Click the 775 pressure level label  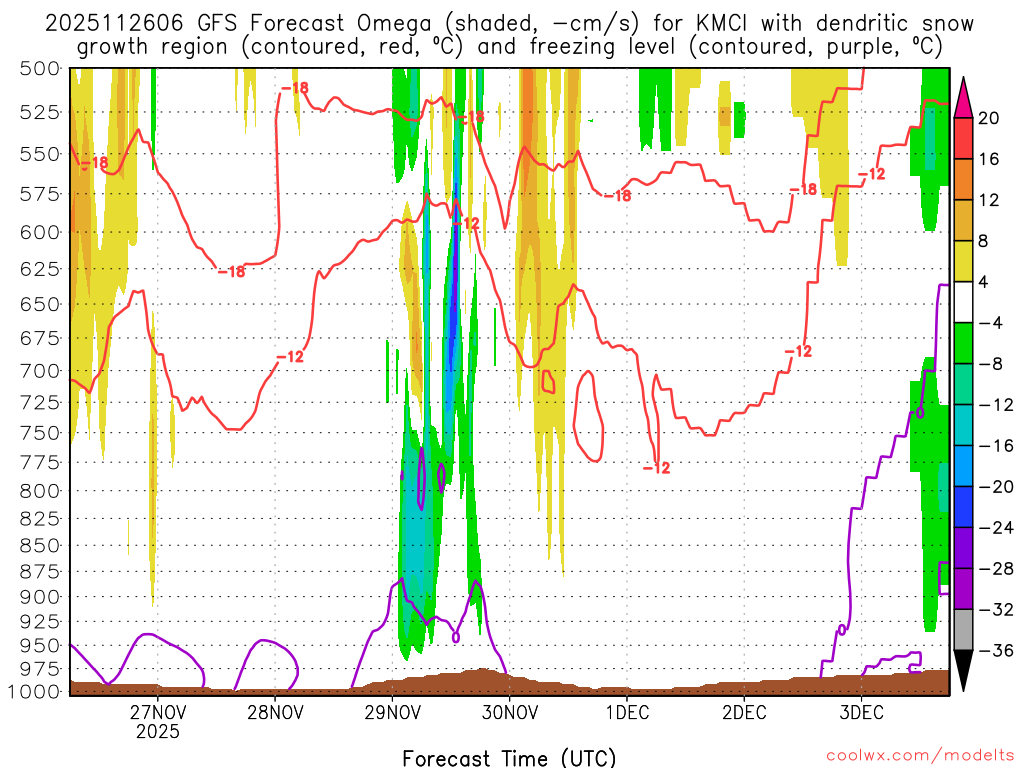(x=40, y=462)
